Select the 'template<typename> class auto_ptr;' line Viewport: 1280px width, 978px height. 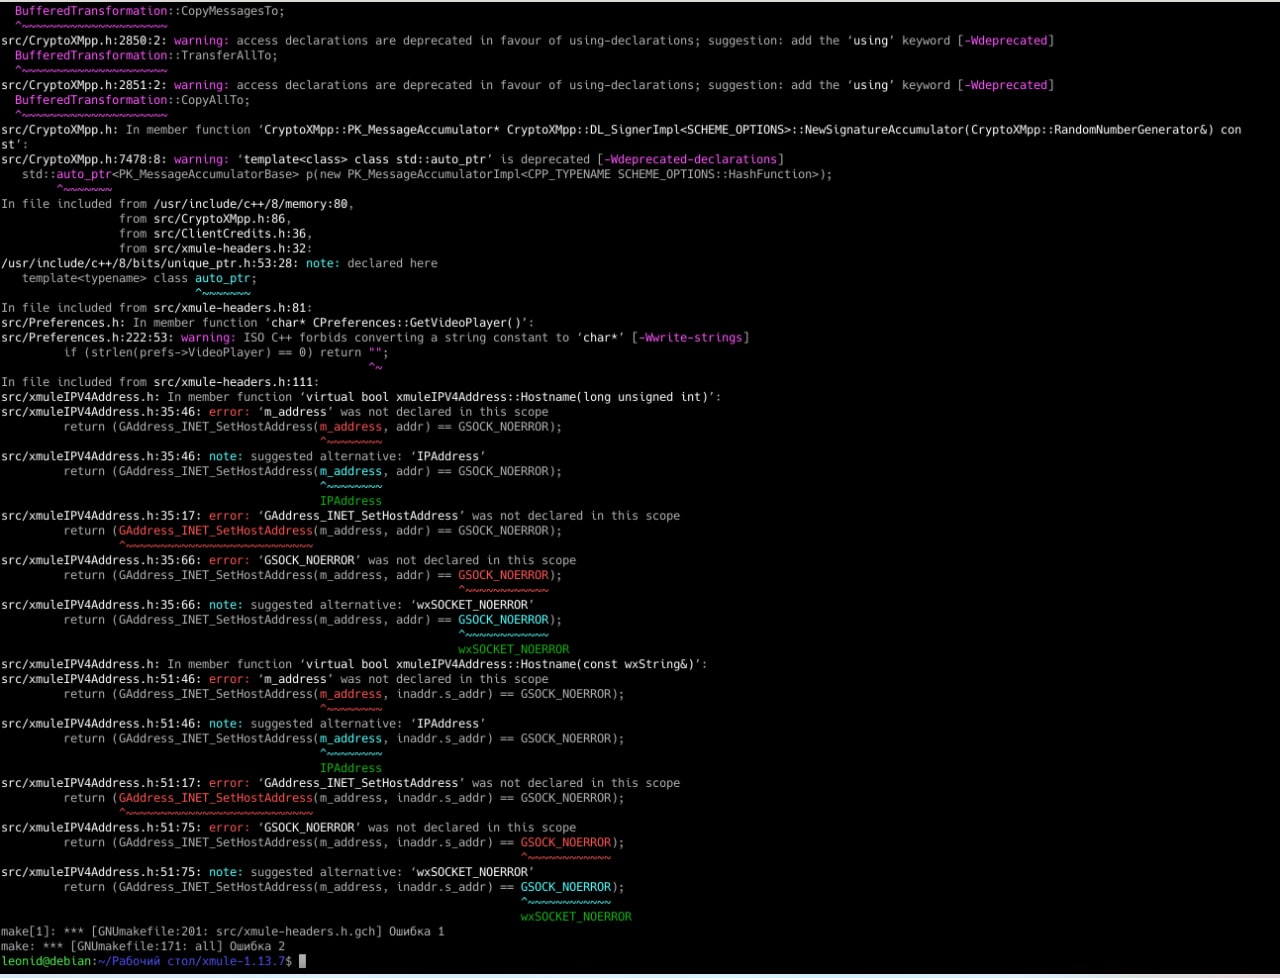pos(139,278)
